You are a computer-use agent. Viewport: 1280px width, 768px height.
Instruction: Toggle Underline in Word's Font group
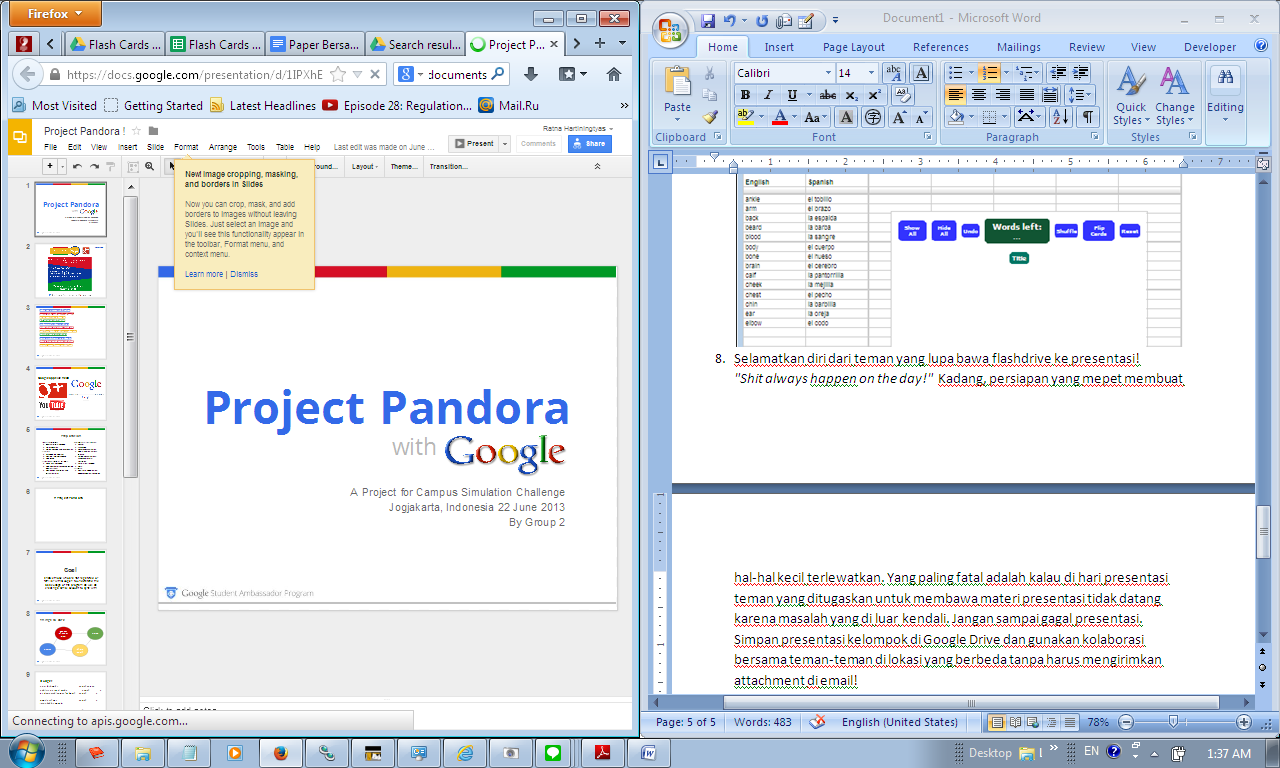(x=791, y=95)
